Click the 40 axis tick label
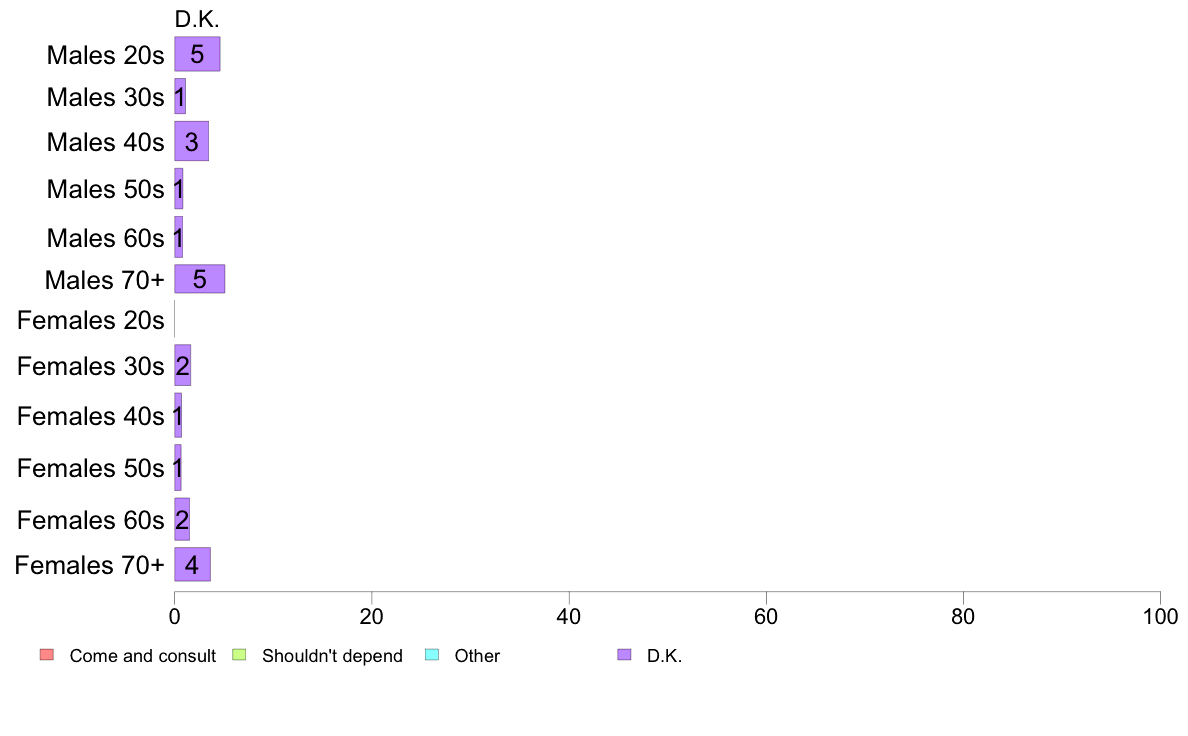The image size is (1188, 736). tap(568, 617)
